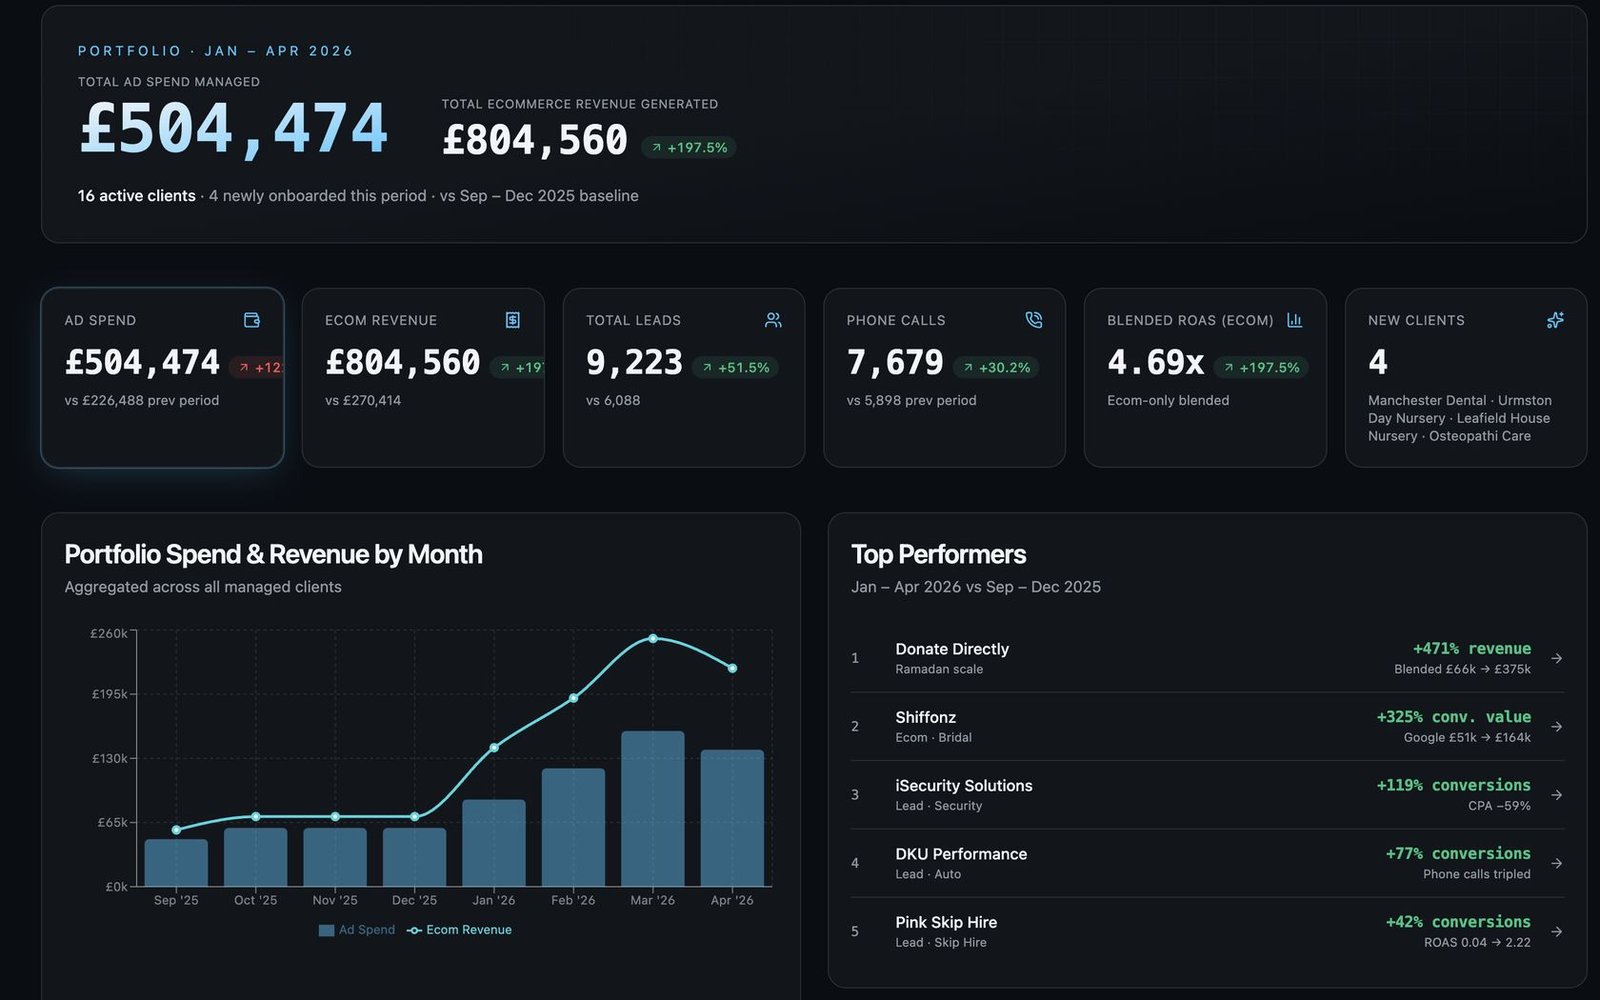This screenshot has width=1600, height=1000.
Task: Click the wallet icon on Ad Spend card
Action: tap(252, 320)
